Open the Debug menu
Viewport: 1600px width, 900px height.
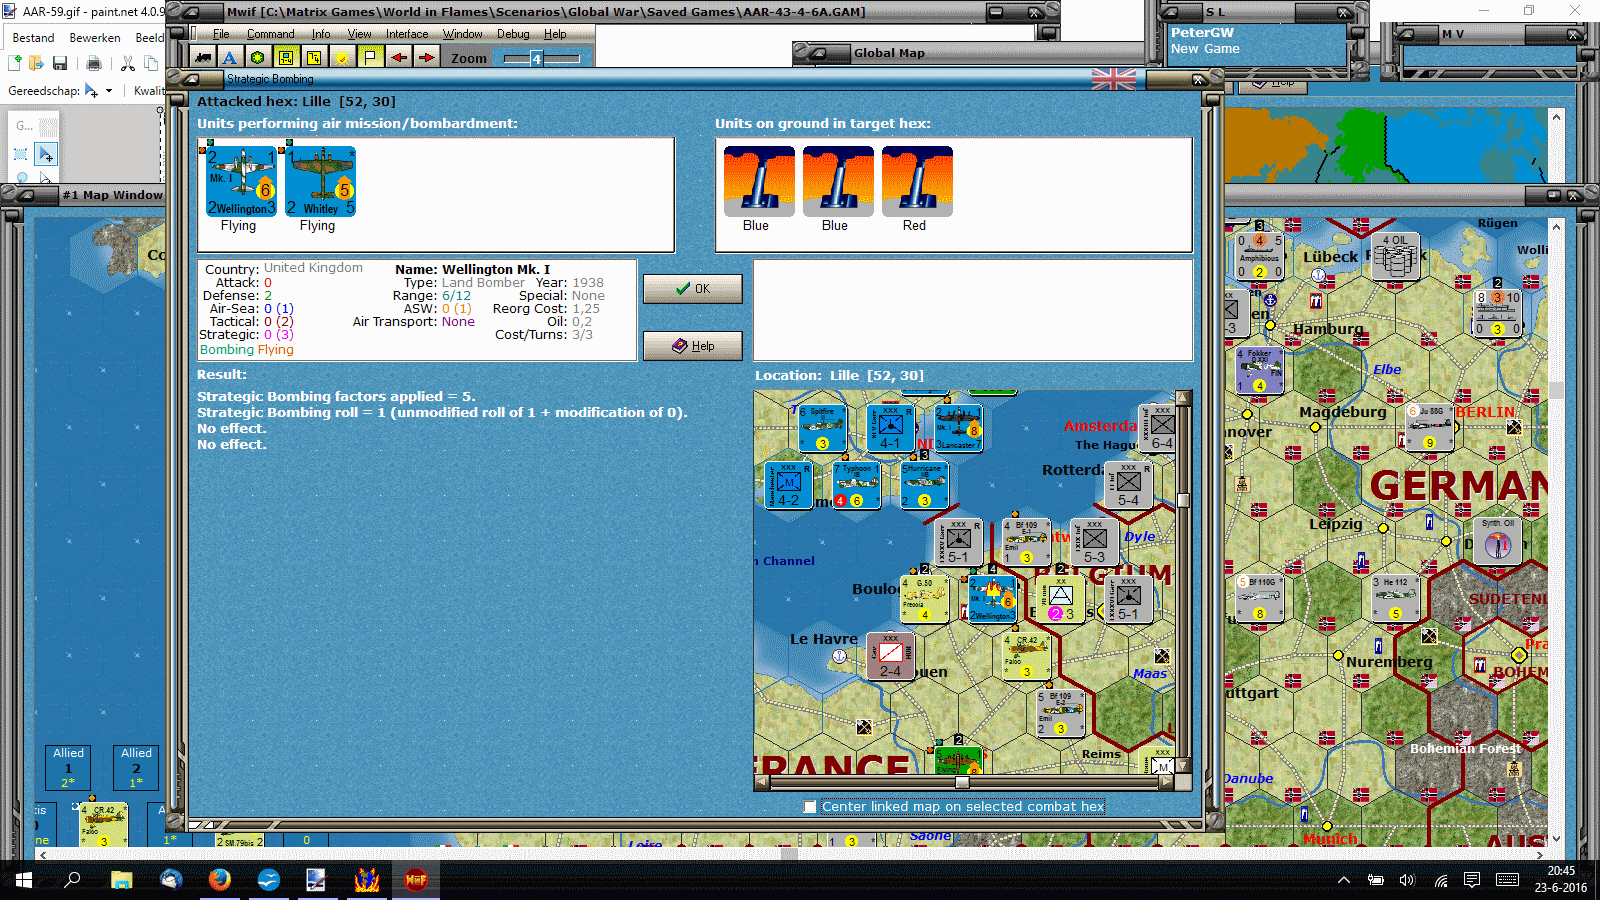(513, 34)
